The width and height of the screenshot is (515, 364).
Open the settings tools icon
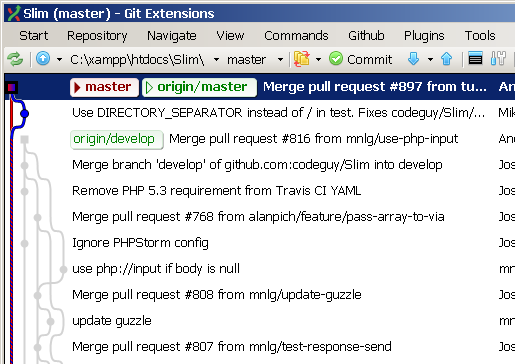(498, 59)
